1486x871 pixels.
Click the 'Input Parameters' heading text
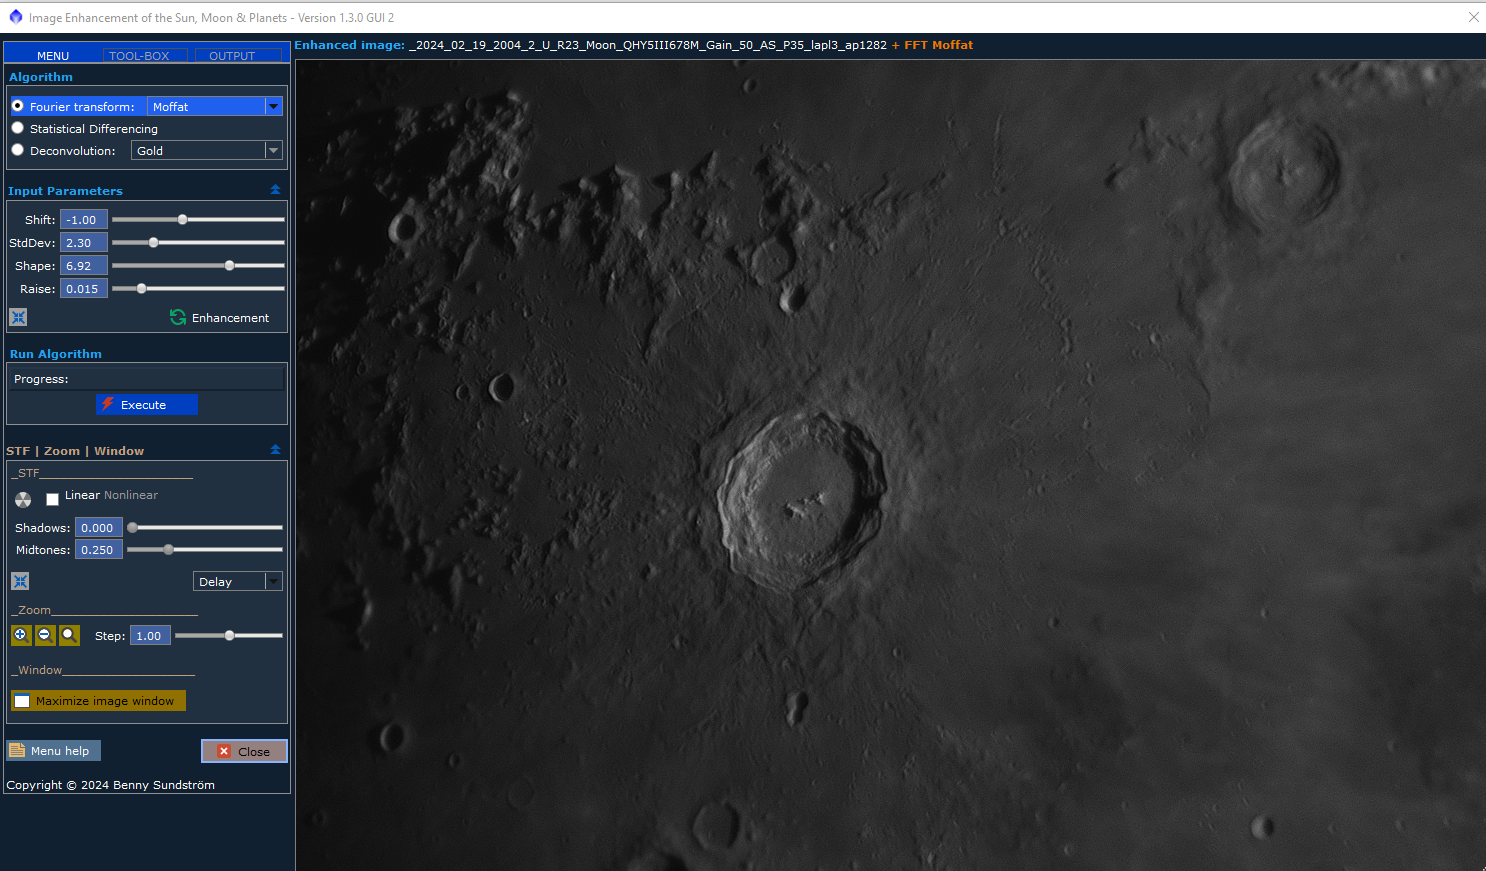(65, 191)
